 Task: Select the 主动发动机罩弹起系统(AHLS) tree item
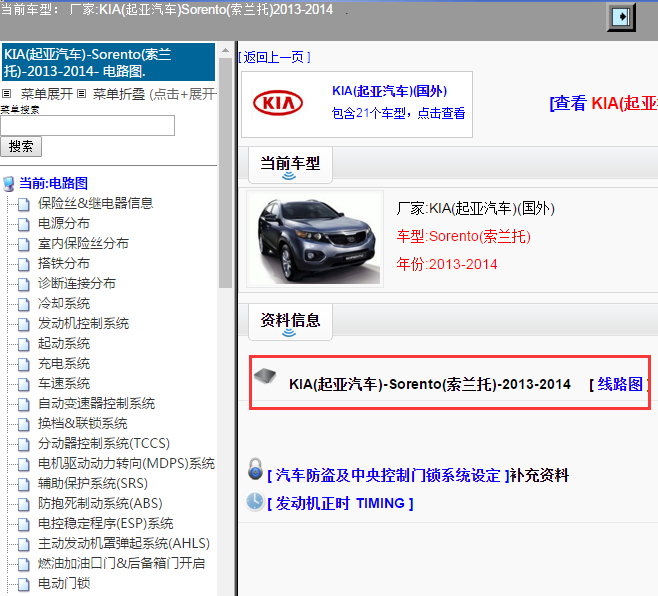pyautogui.click(x=124, y=544)
